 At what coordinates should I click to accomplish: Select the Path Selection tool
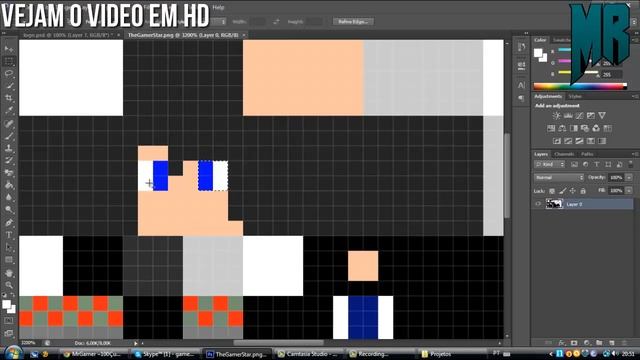pyautogui.click(x=9, y=247)
